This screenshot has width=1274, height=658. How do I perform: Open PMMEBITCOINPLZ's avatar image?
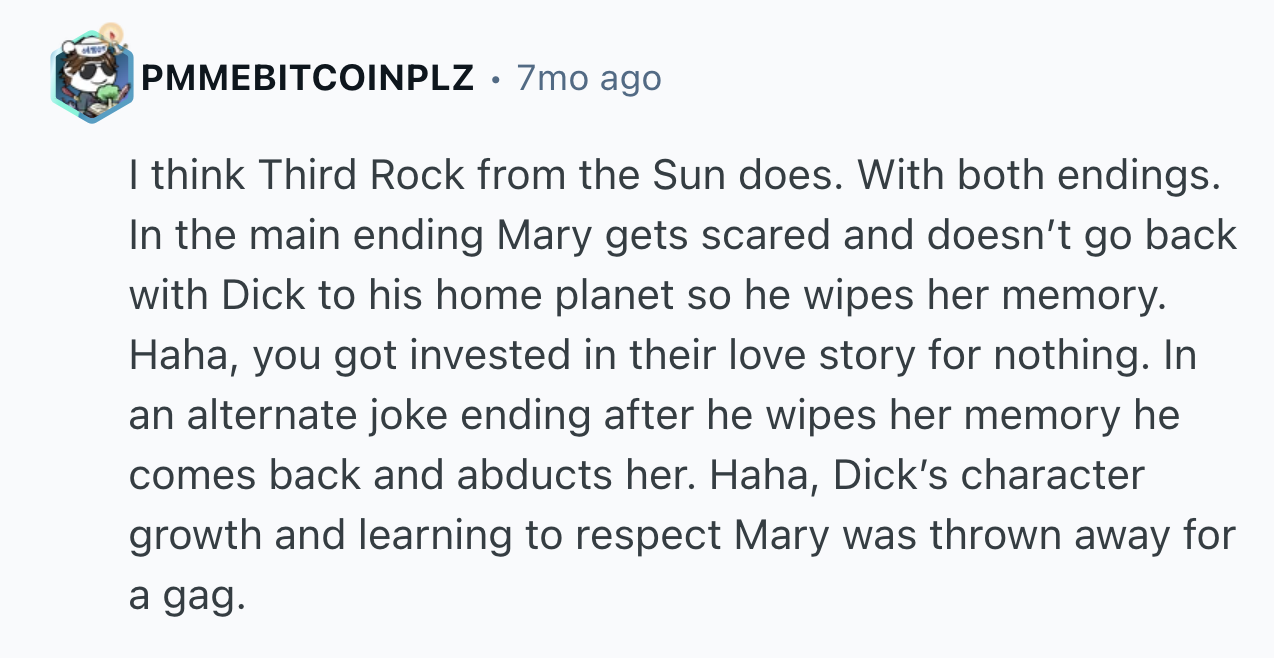[92, 77]
